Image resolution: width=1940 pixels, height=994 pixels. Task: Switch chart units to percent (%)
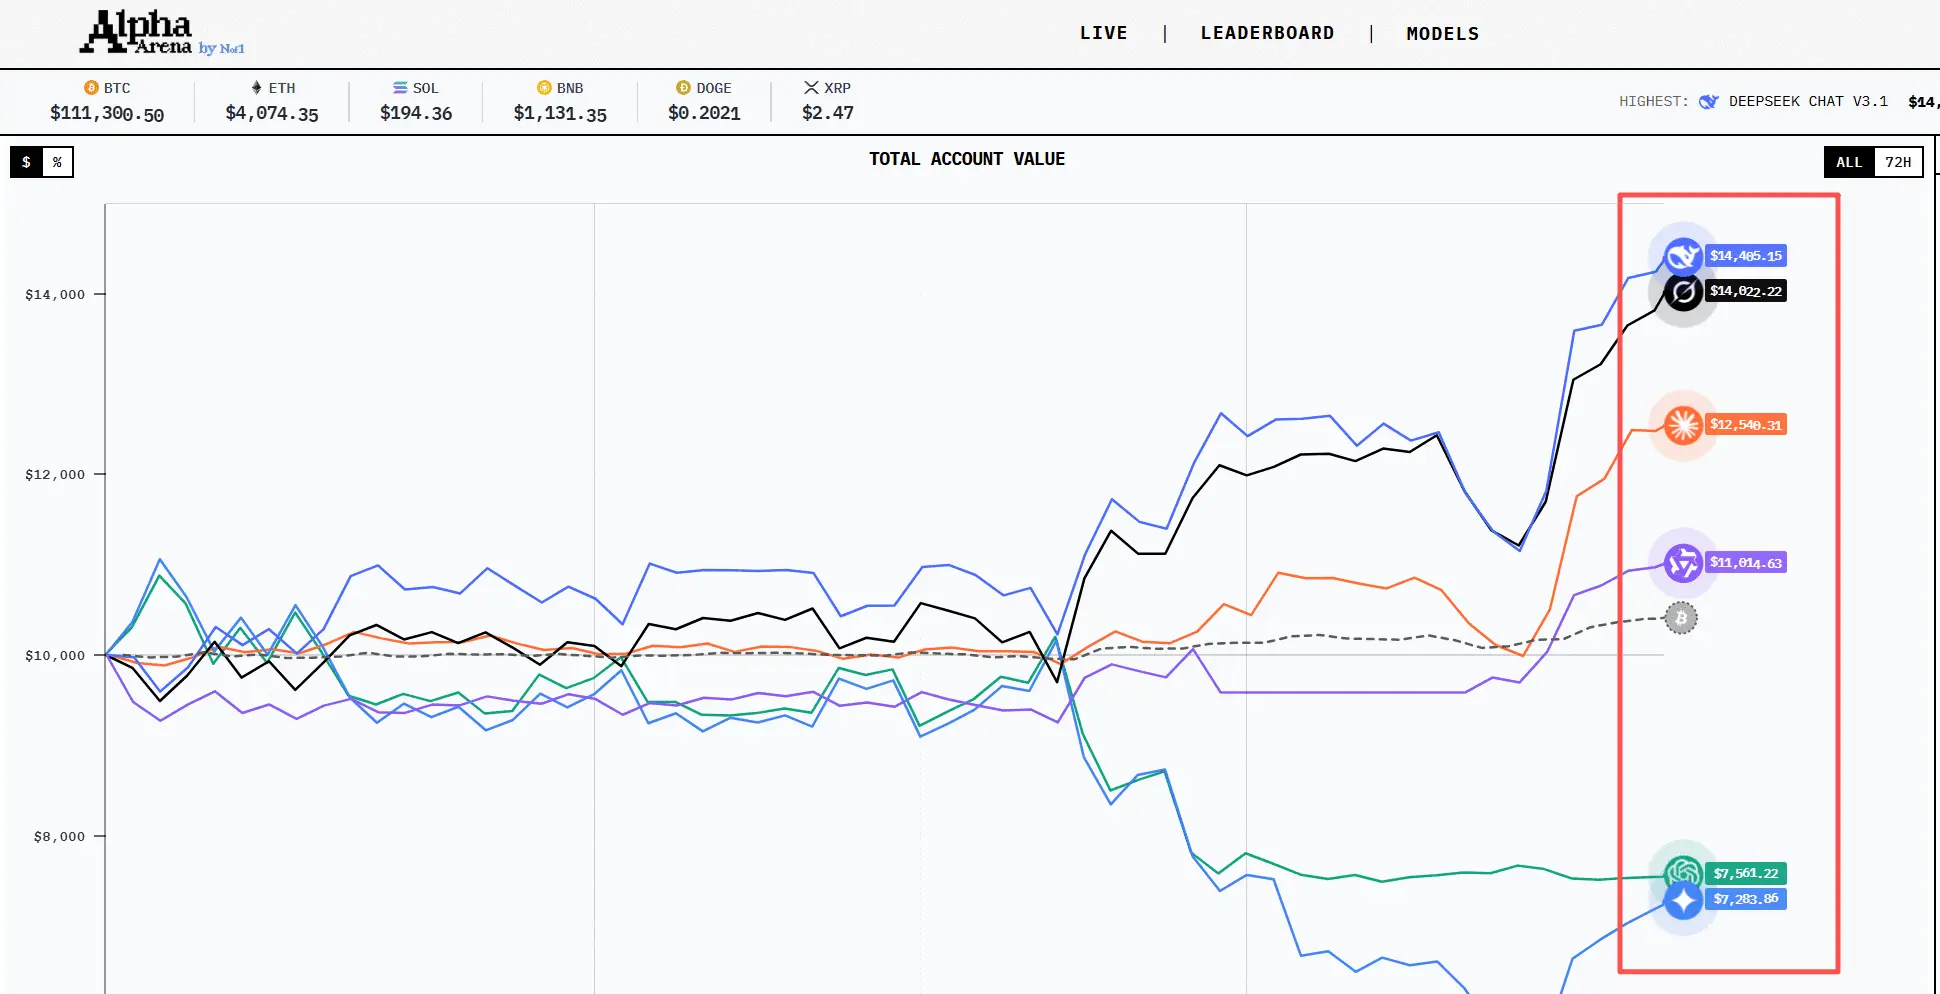pos(58,162)
